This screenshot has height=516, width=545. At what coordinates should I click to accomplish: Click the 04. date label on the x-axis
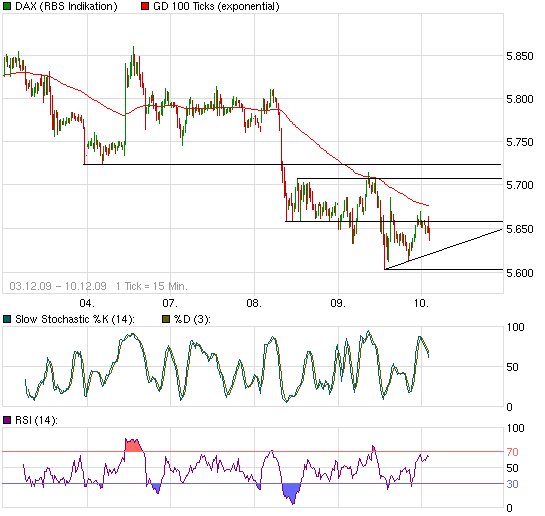point(87,303)
